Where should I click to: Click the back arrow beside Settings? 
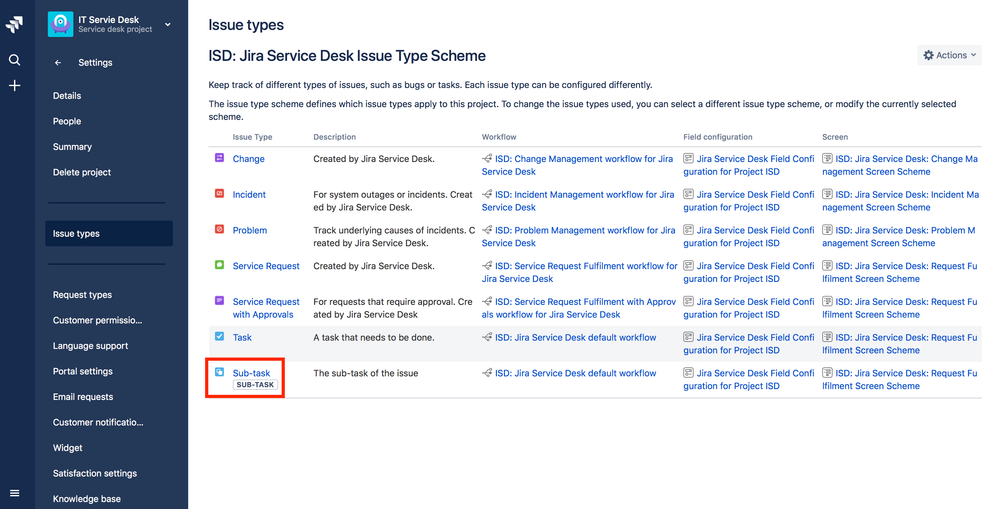tap(58, 62)
